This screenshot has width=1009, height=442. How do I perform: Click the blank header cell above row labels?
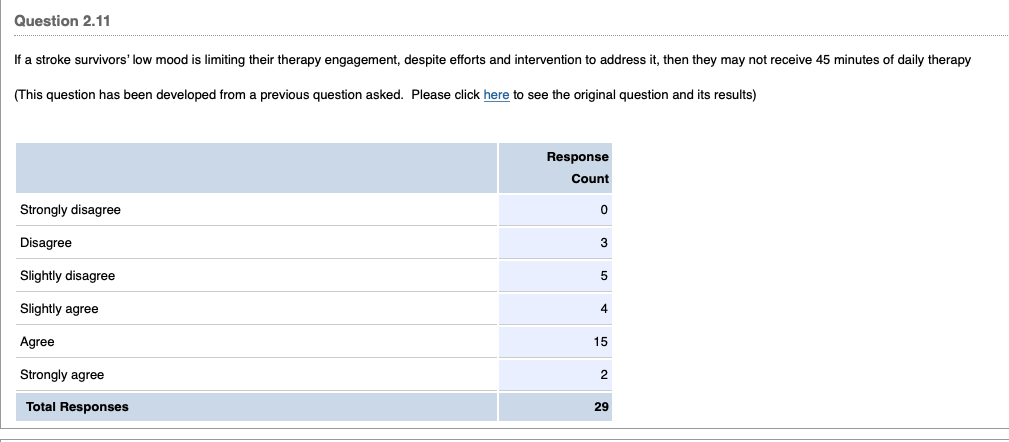pyautogui.click(x=255, y=168)
